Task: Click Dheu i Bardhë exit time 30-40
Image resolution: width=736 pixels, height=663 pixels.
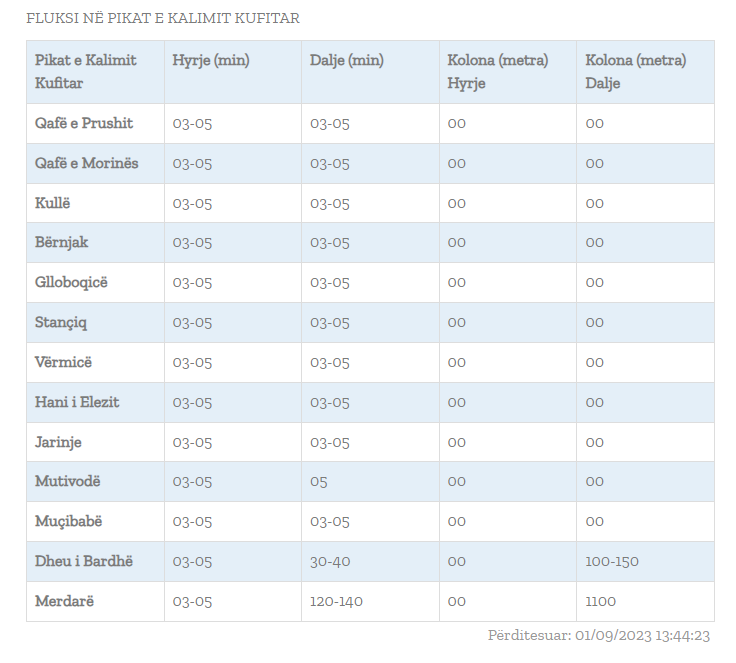Action: (x=330, y=561)
